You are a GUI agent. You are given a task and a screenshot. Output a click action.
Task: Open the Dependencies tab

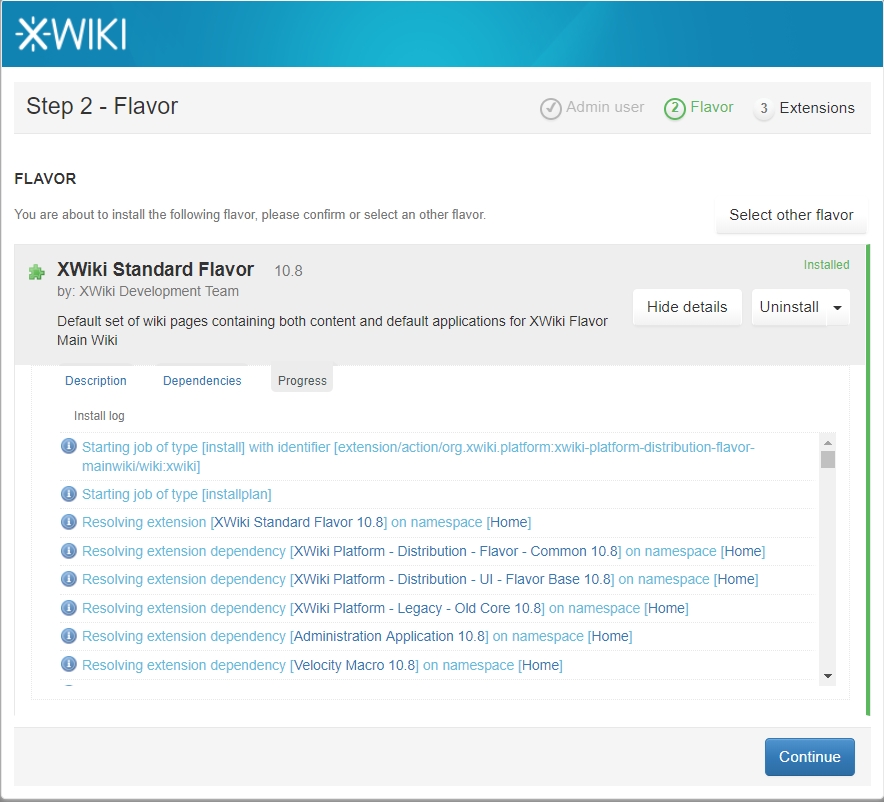[202, 381]
